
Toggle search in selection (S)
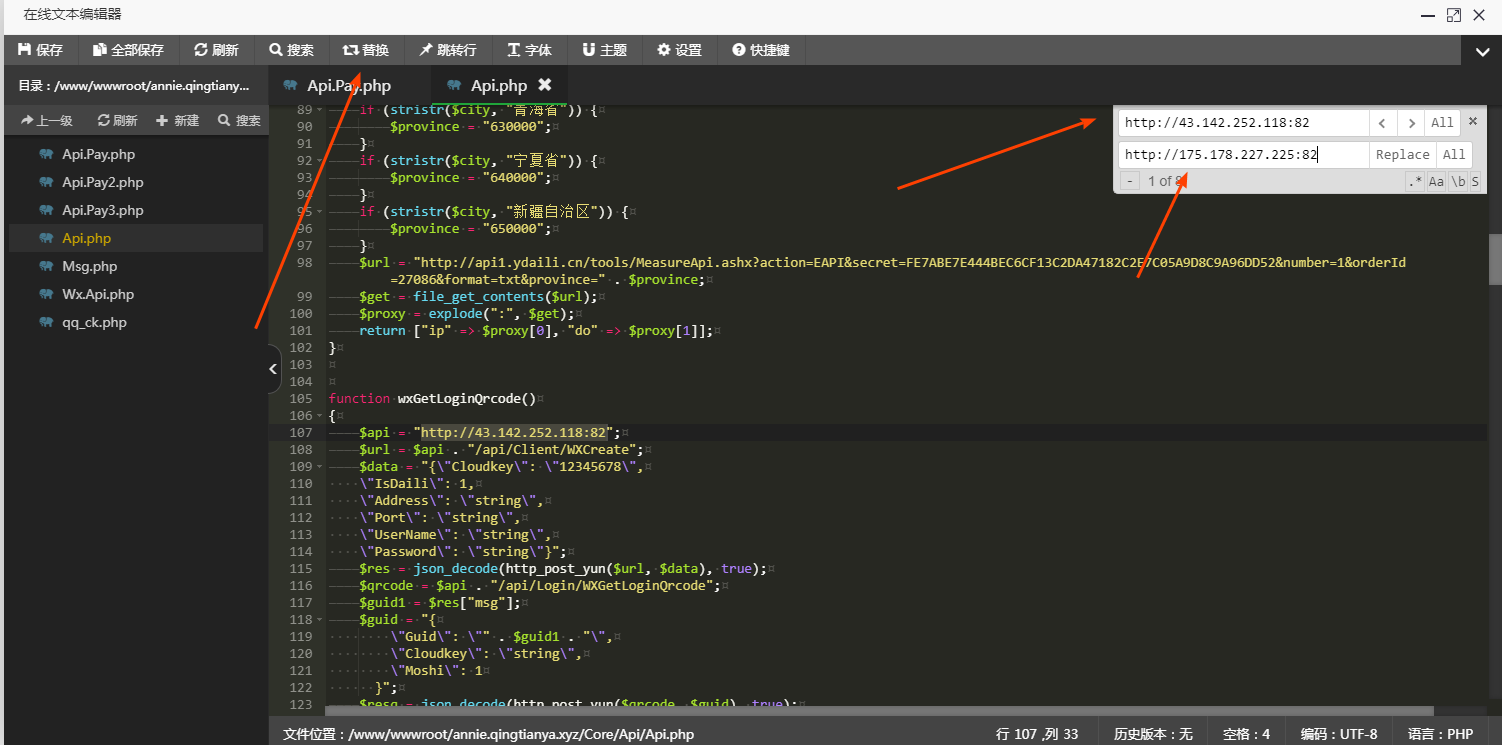(1475, 181)
